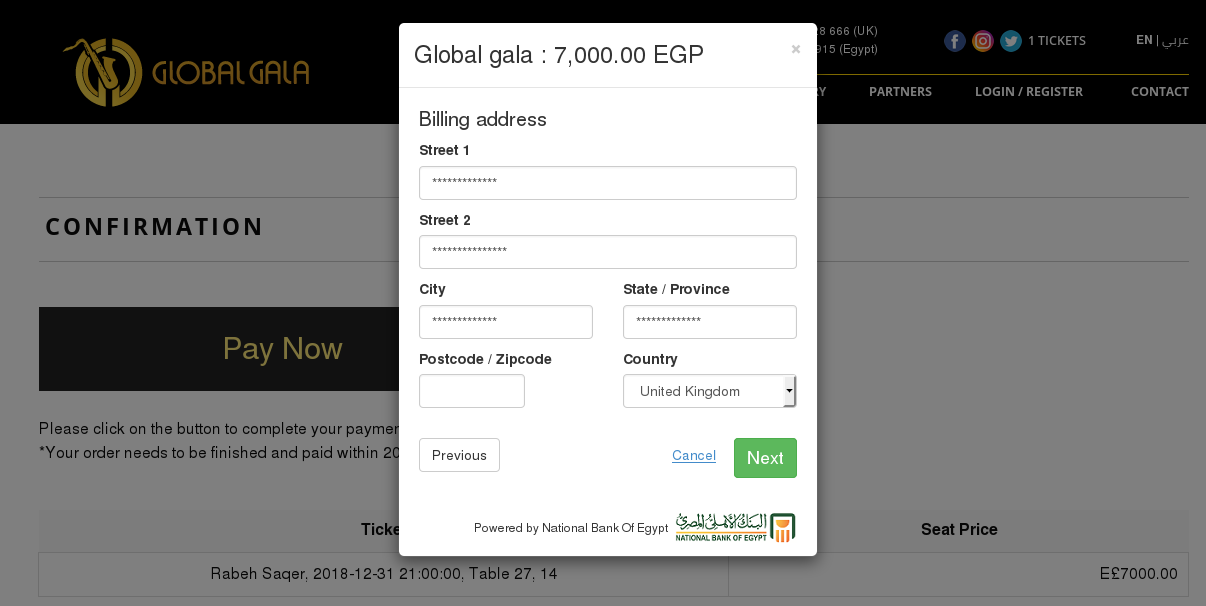Open the Facebook icon link

pyautogui.click(x=955, y=41)
